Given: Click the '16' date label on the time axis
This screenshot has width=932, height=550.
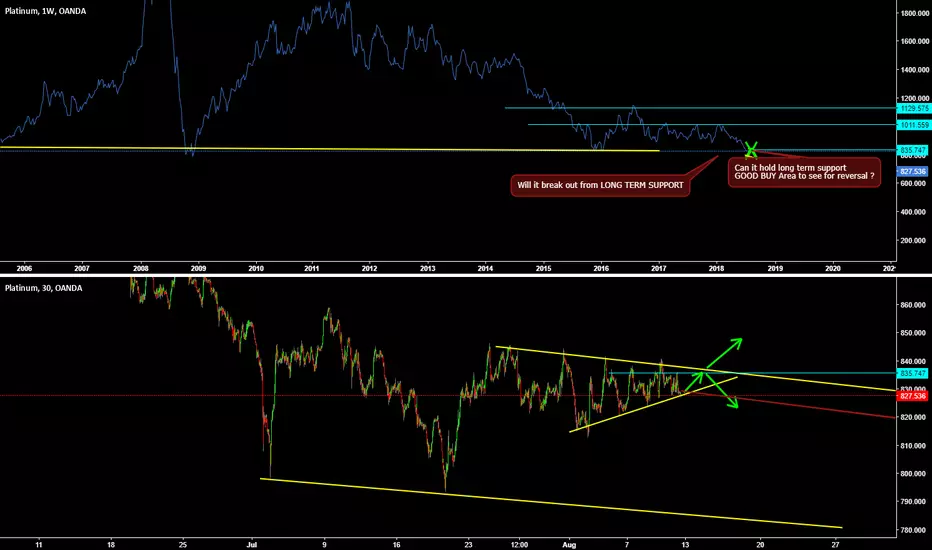Looking at the screenshot, I should tap(396, 545).
